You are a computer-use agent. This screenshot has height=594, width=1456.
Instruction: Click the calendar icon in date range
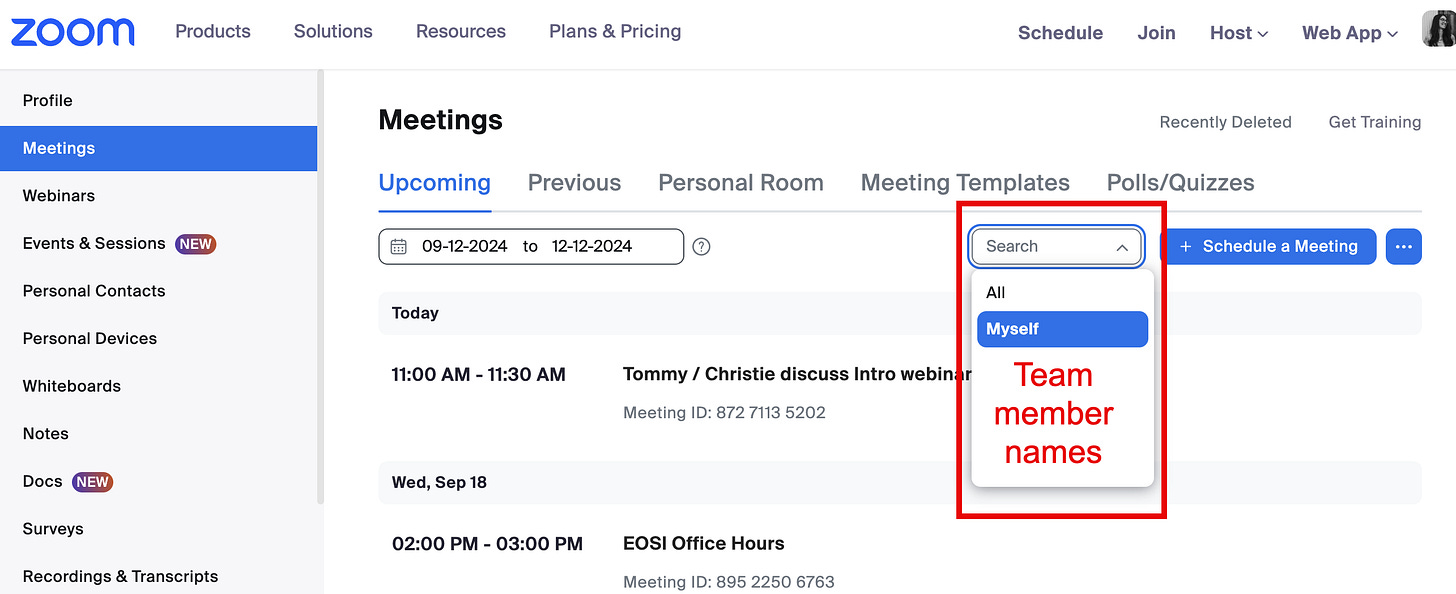tap(398, 246)
